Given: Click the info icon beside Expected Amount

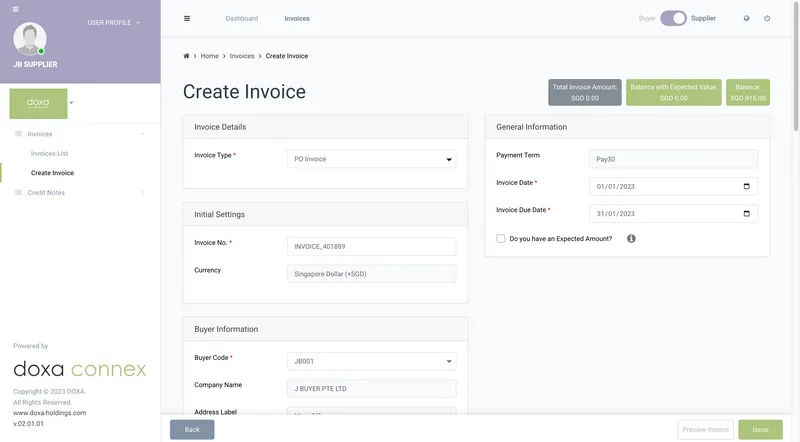Looking at the screenshot, I should pyautogui.click(x=631, y=239).
